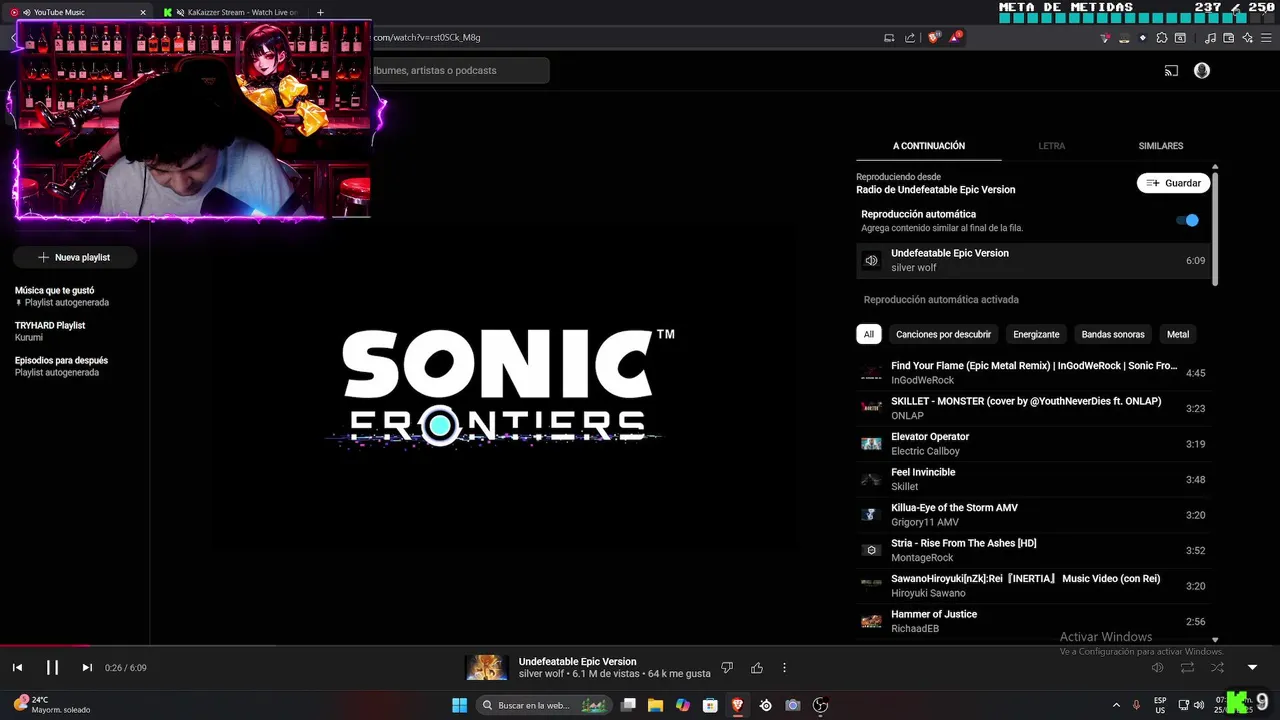Screen dimensions: 1280x720
Task: Play Elevator Operator by Electric Callboy
Action: tap(1033, 444)
